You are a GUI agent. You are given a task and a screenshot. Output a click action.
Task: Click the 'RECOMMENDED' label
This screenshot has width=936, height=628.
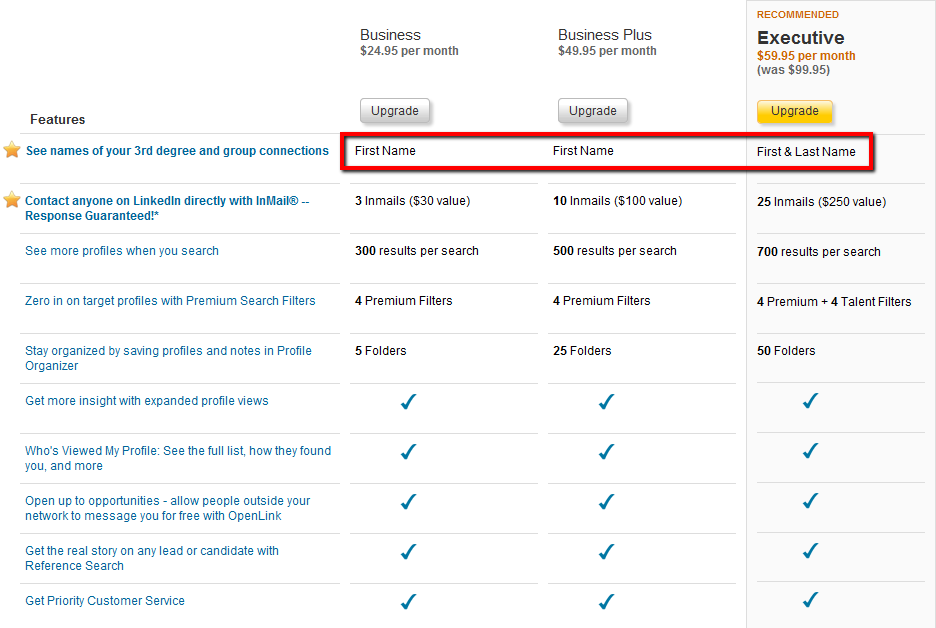[x=798, y=14]
